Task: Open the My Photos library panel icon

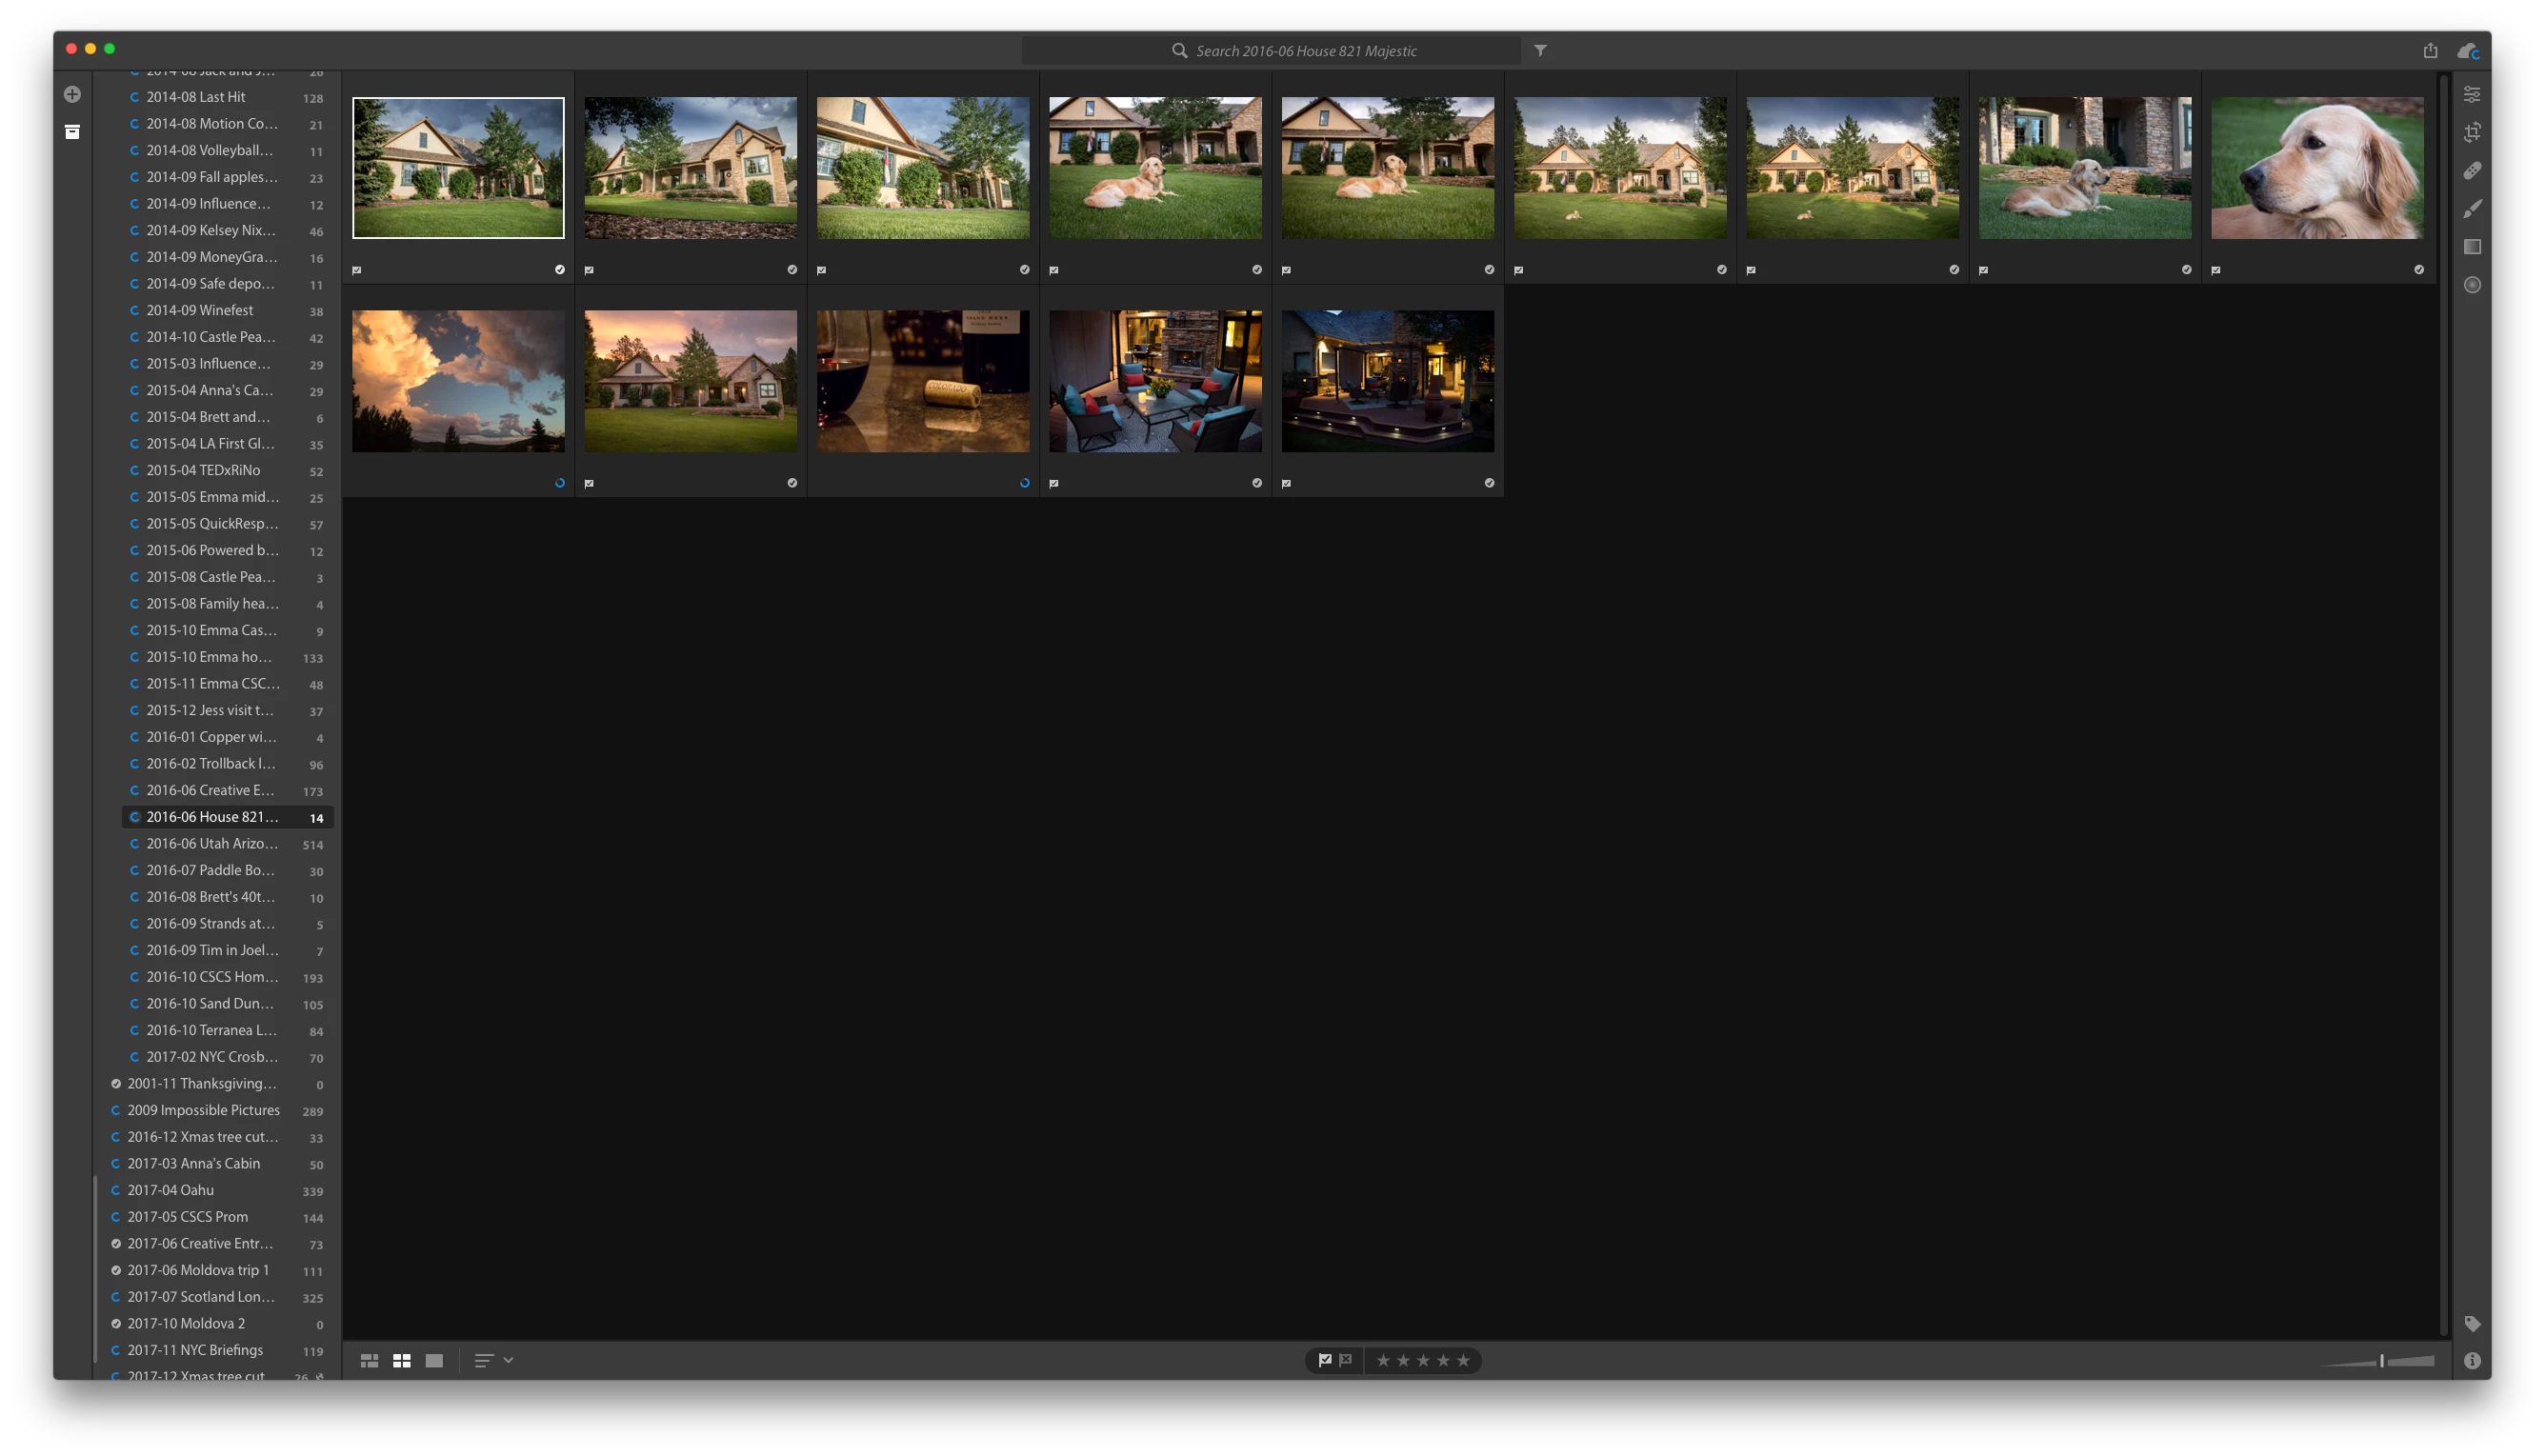Action: pos(72,132)
